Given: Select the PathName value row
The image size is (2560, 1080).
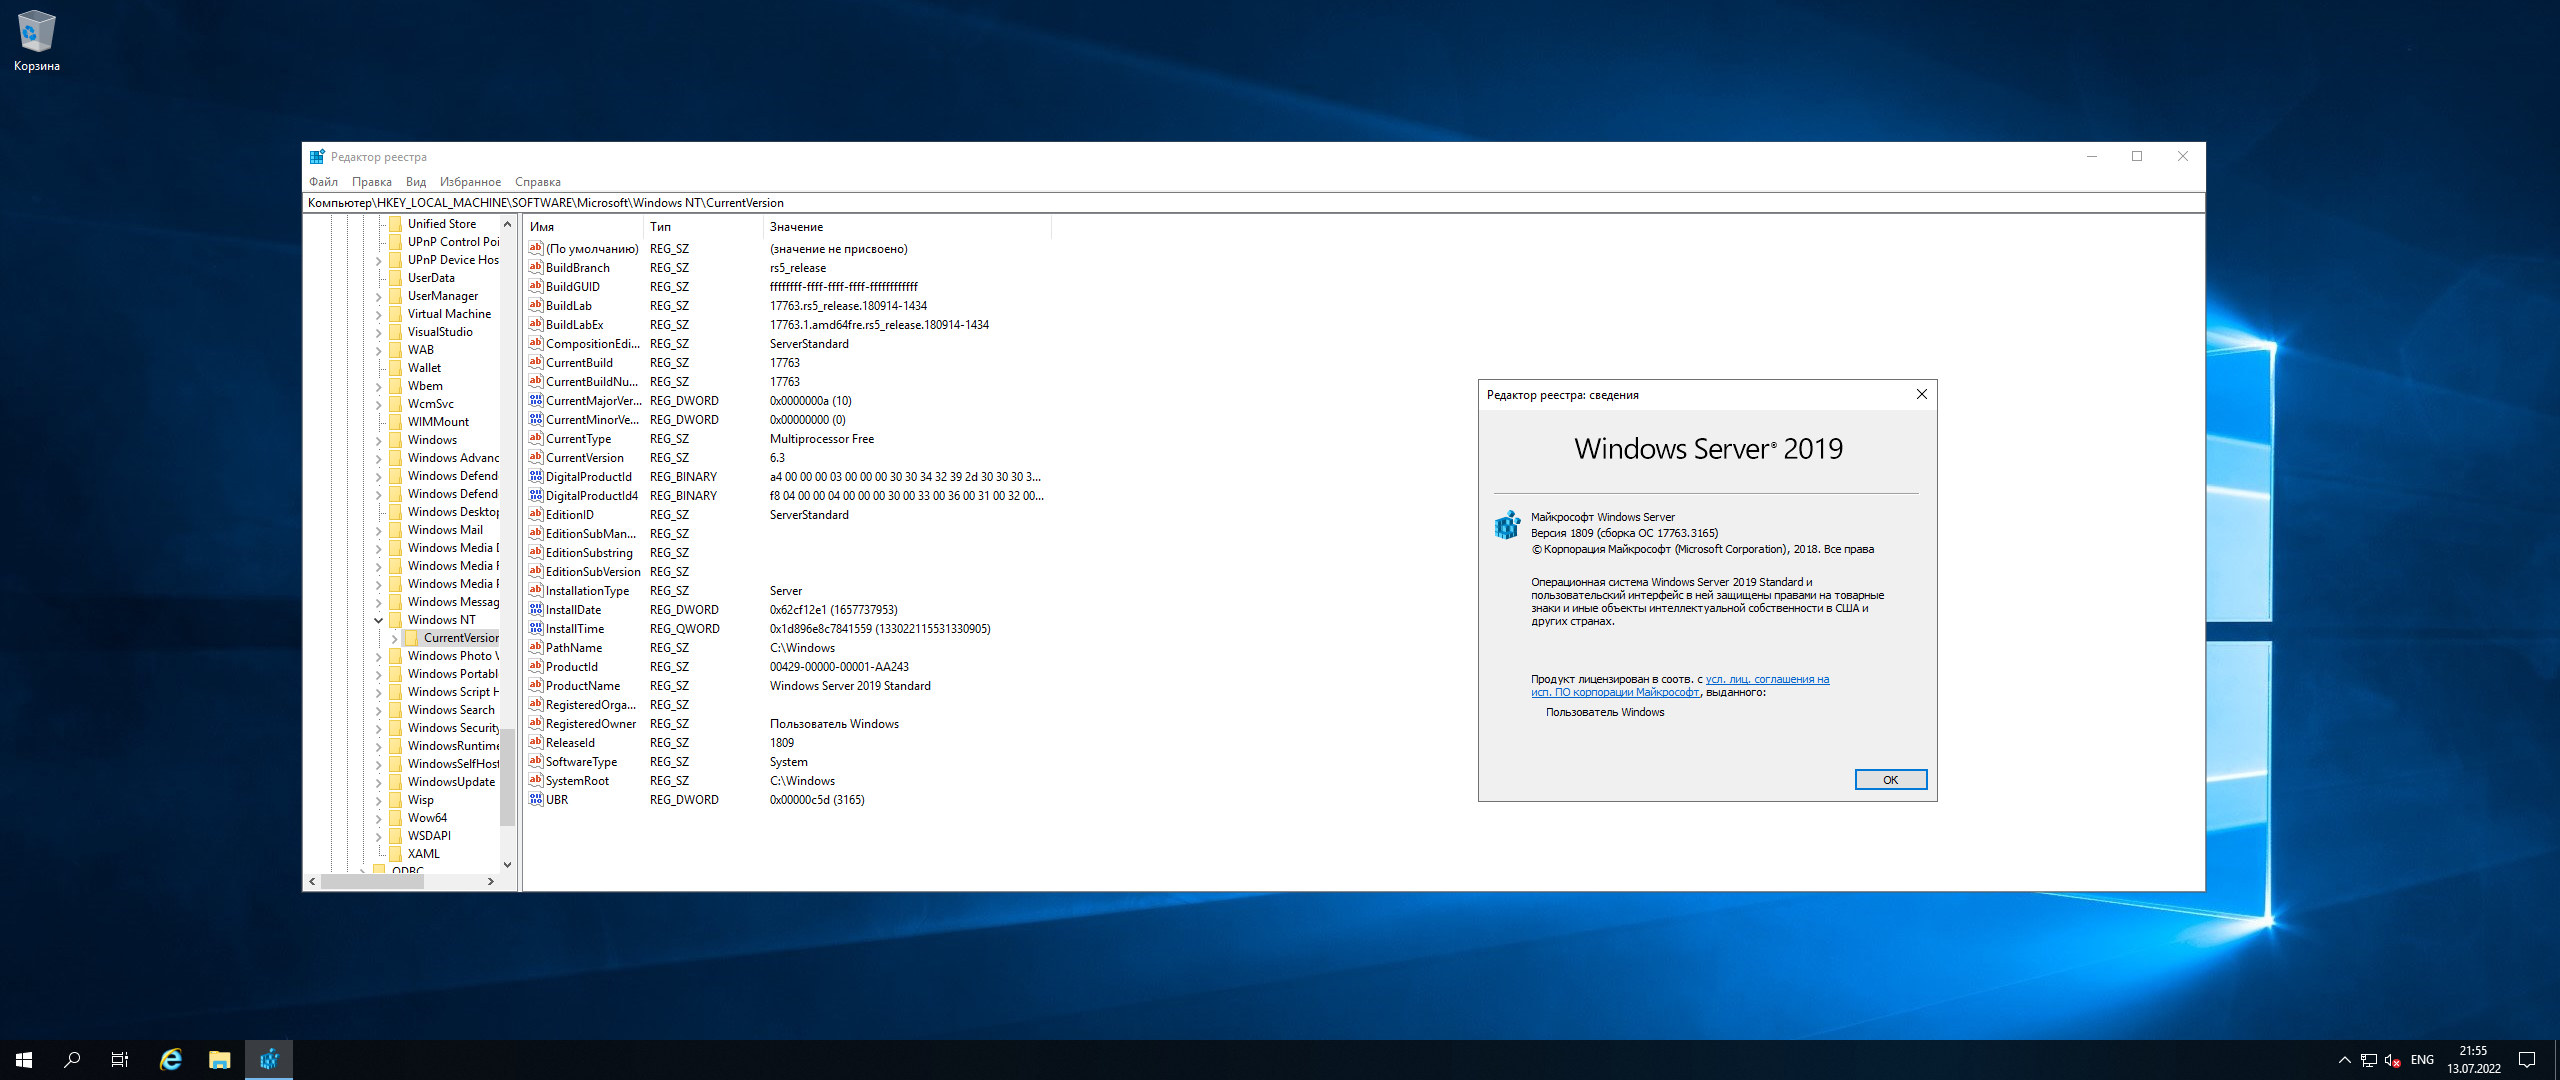Looking at the screenshot, I should (x=787, y=648).
